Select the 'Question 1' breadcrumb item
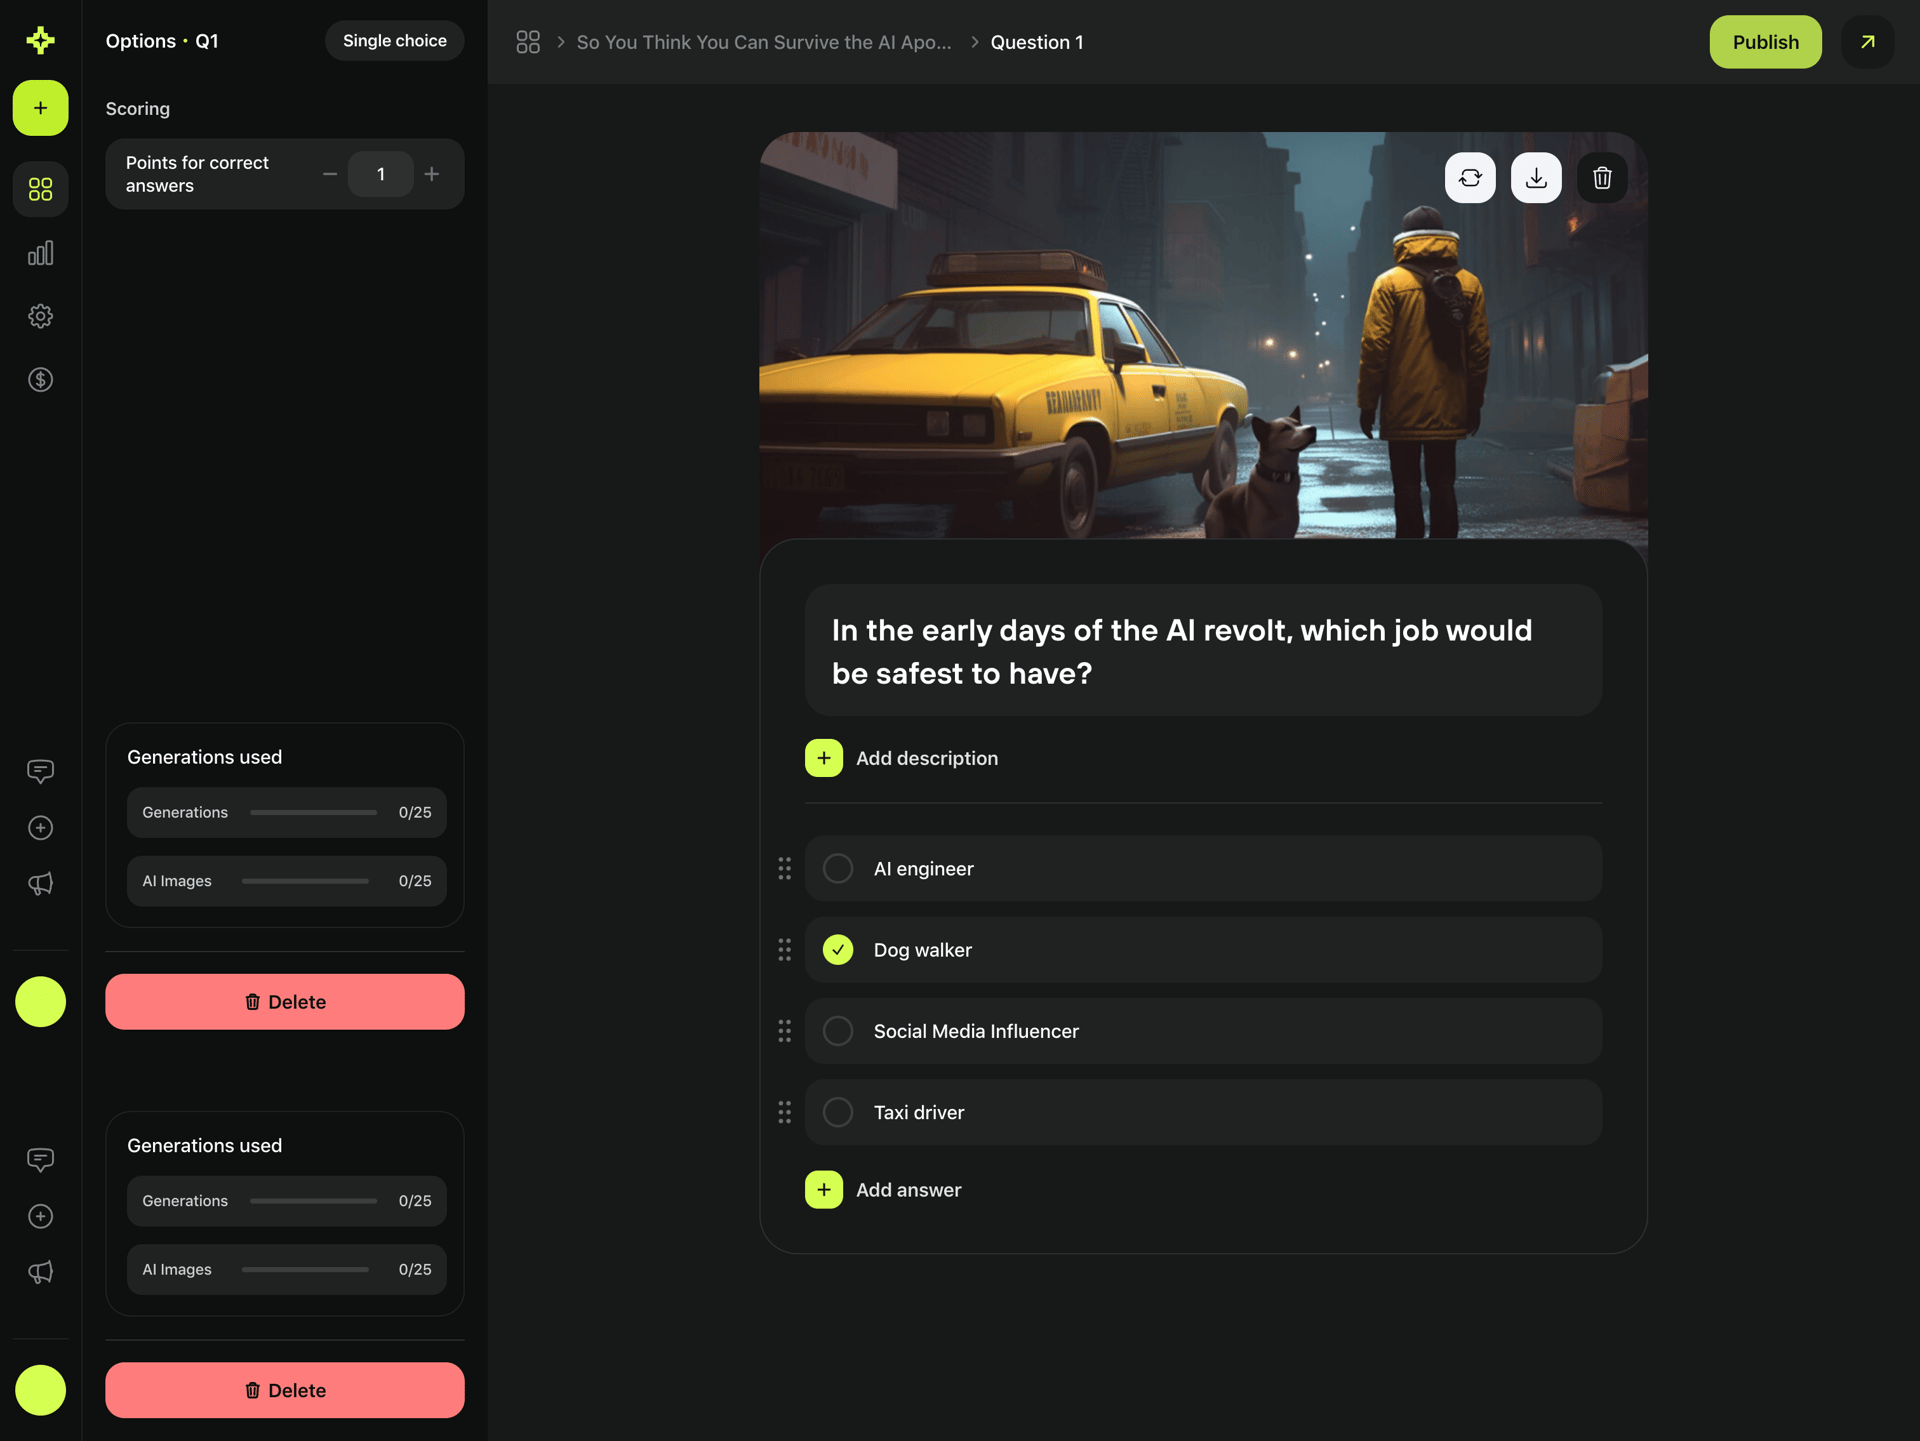Screen dimensions: 1920x1441 [x=1037, y=42]
